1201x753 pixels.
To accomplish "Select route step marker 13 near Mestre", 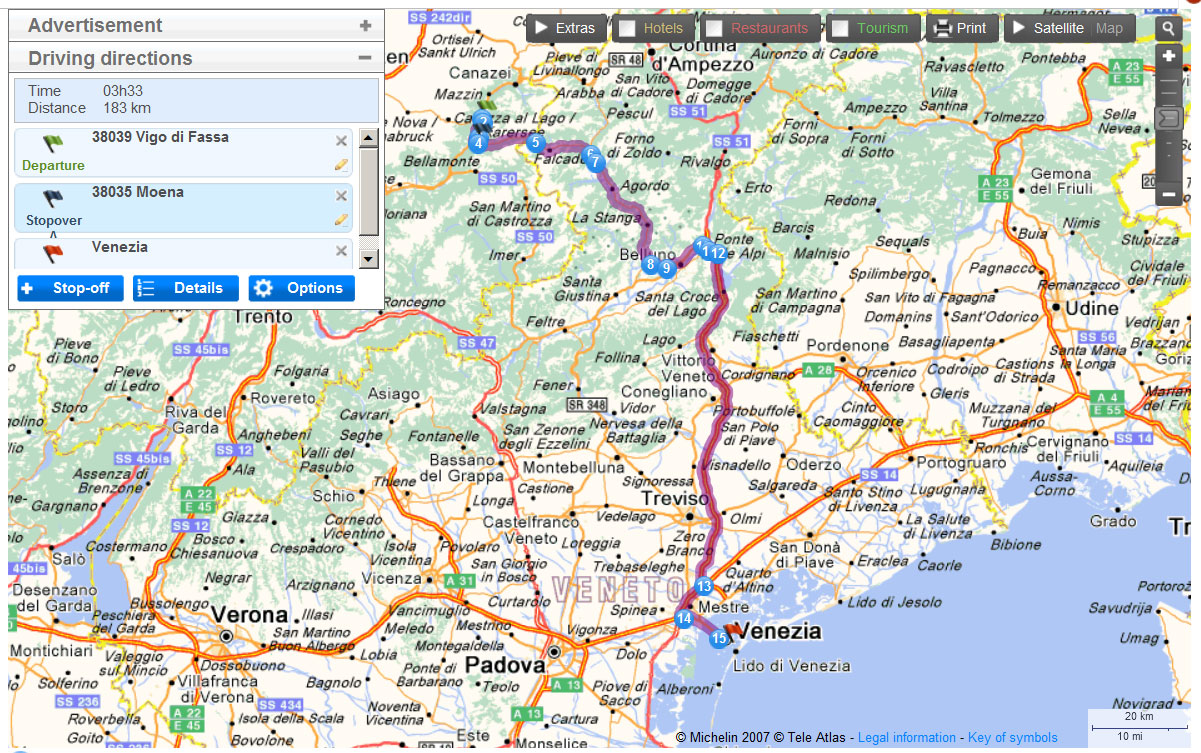I will 704,587.
